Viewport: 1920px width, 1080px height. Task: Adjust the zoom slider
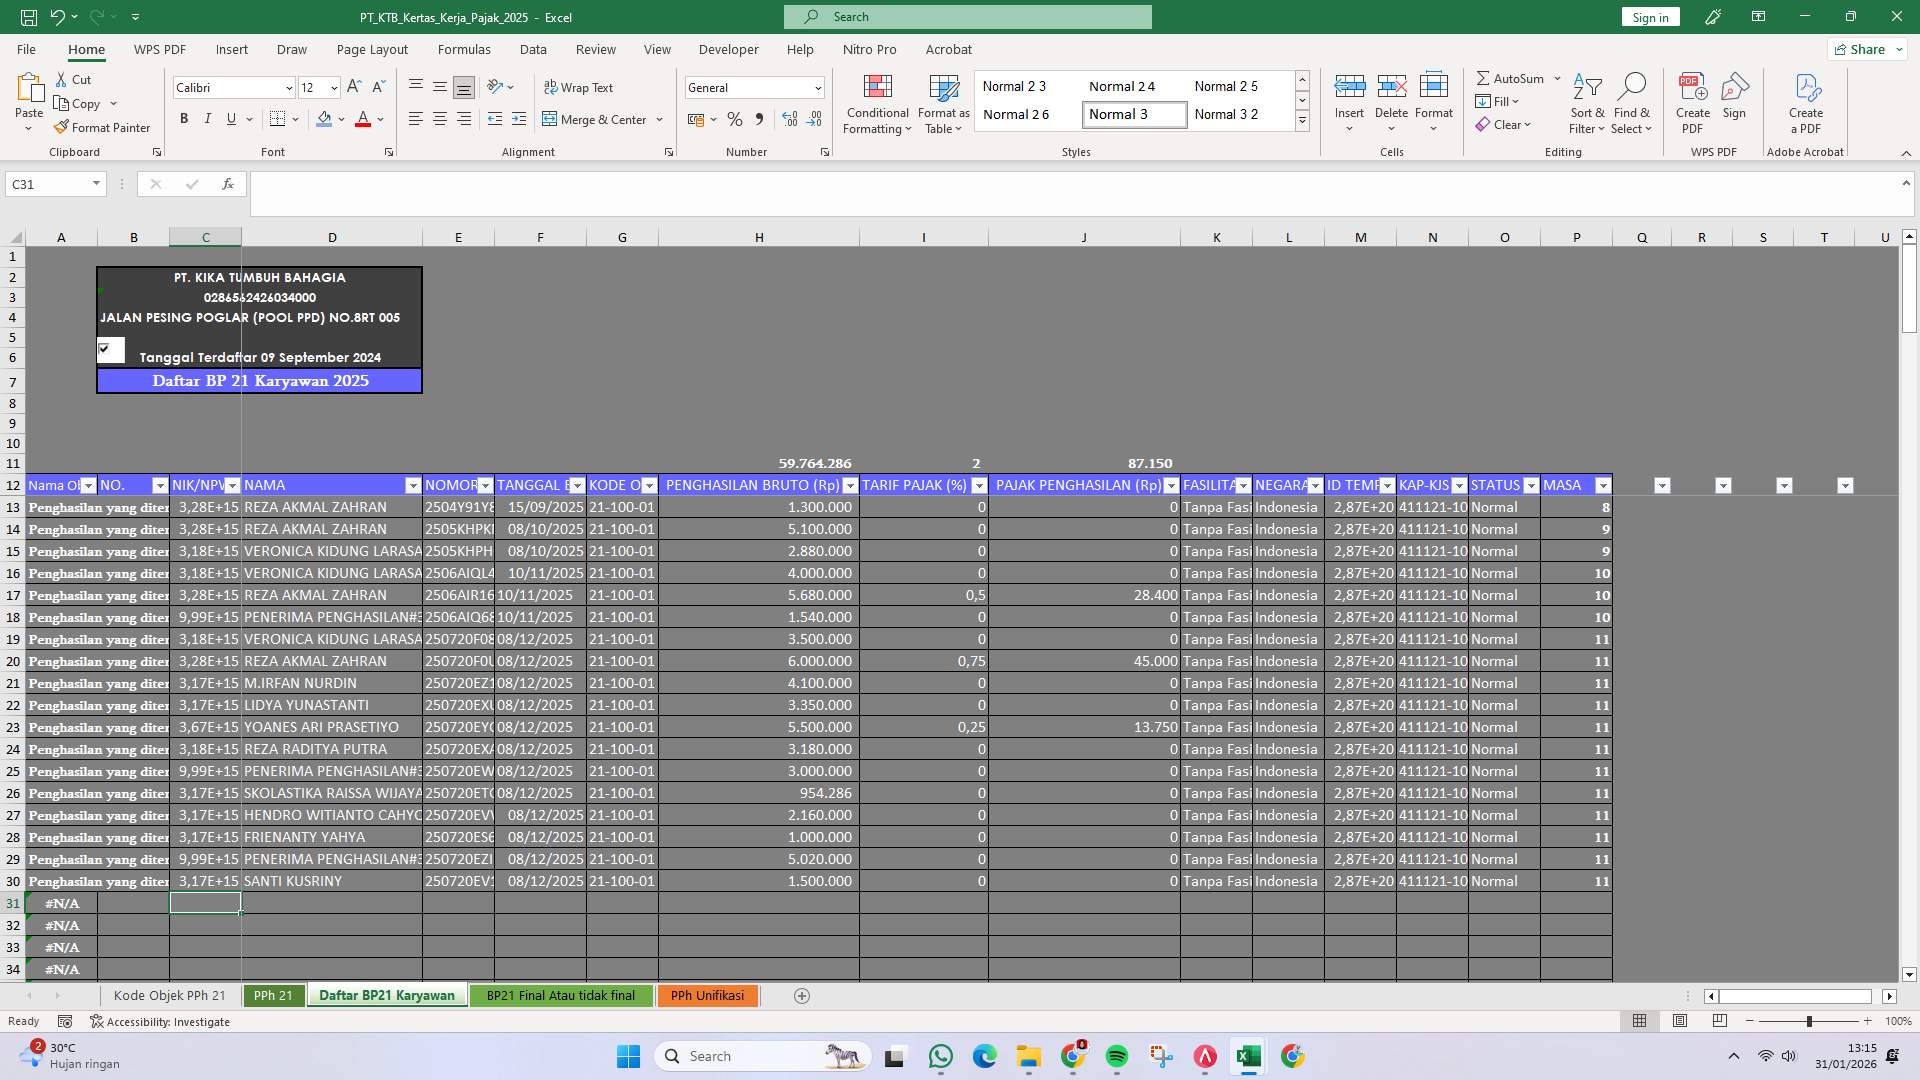(1810, 1021)
